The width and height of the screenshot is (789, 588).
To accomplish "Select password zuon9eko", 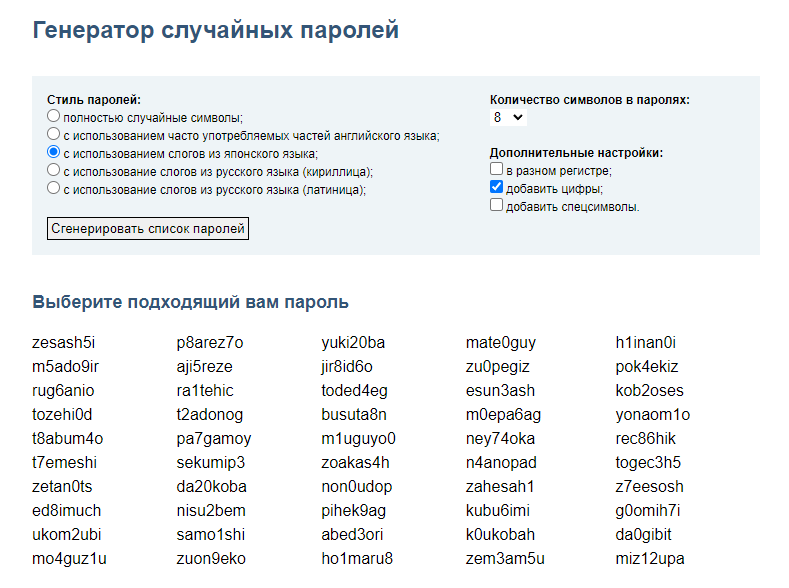I will click(211, 559).
